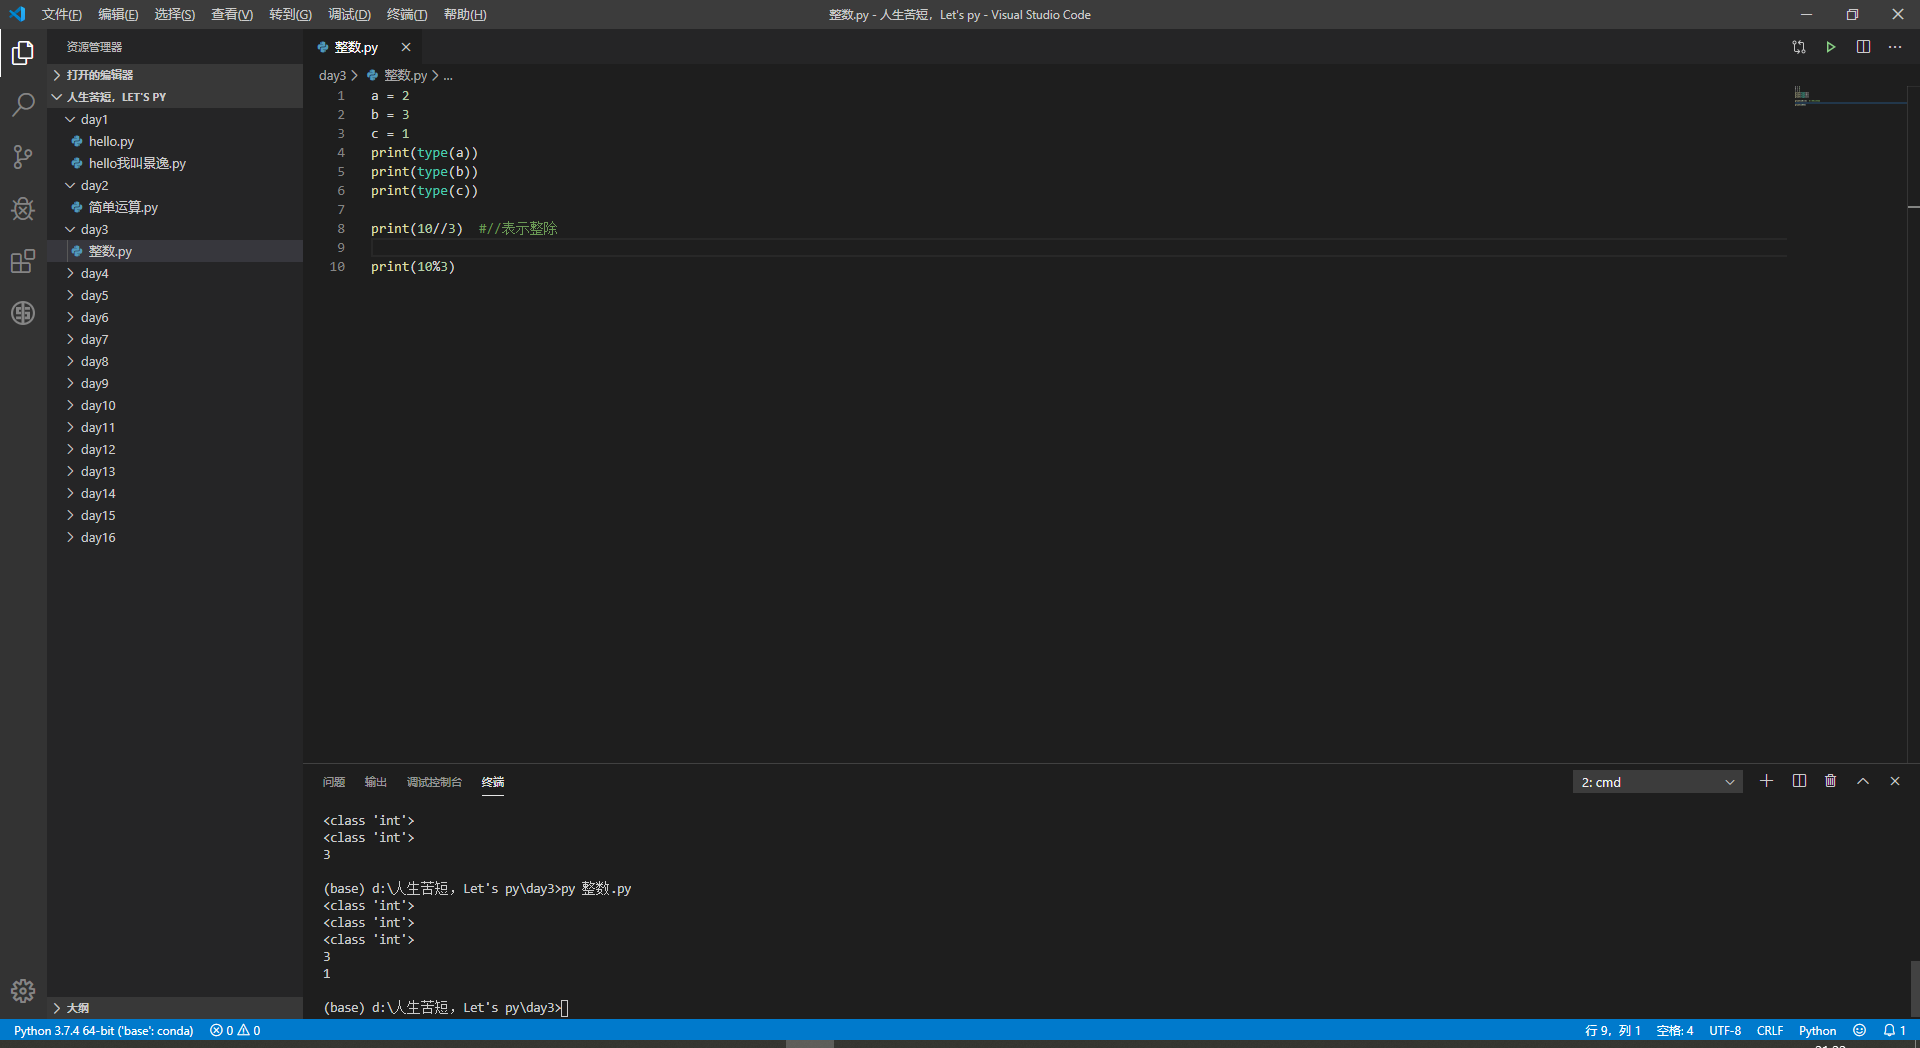Create a new terminal with plus icon
The image size is (1920, 1048).
1767,781
